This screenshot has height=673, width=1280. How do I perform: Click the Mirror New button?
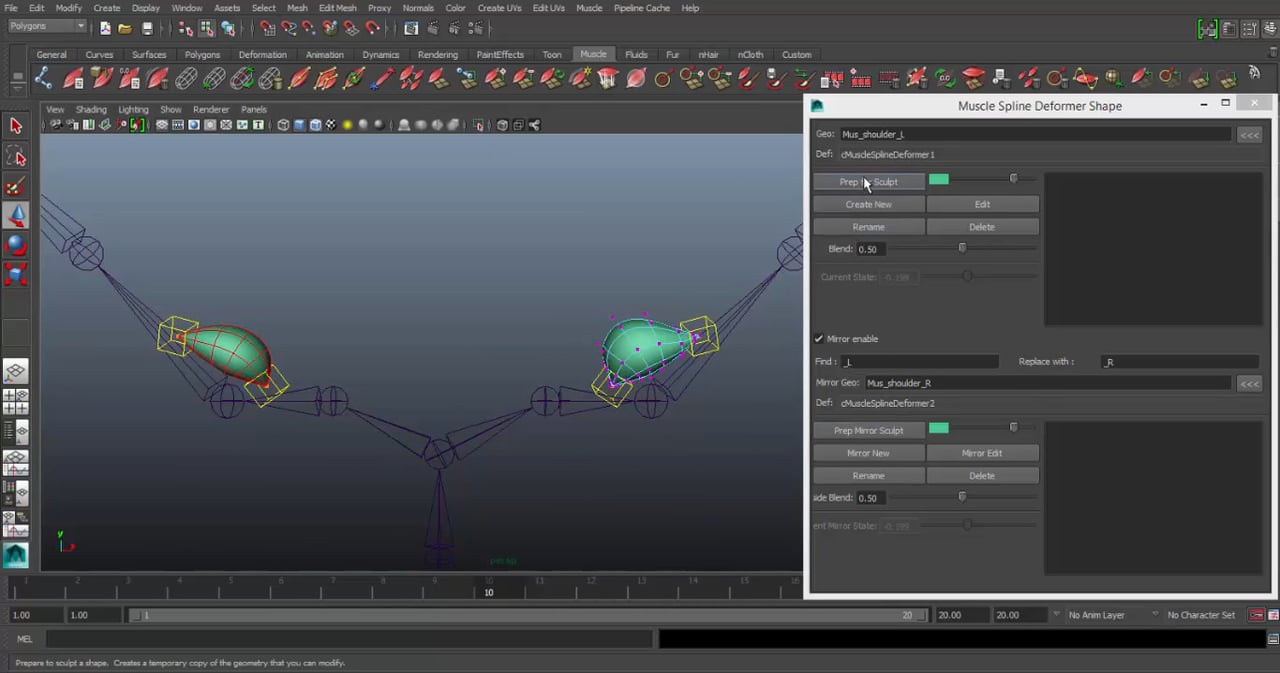(x=868, y=453)
